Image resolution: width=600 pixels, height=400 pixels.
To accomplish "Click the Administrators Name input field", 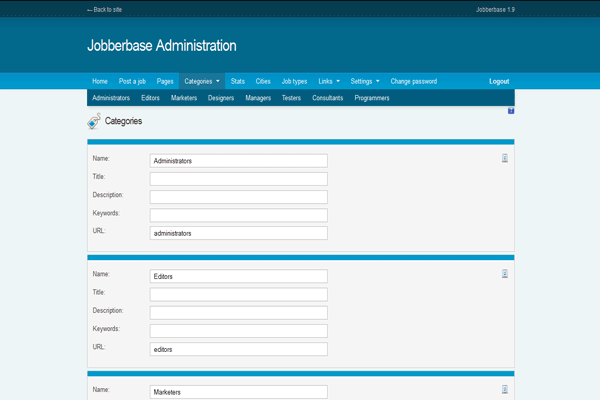I will pyautogui.click(x=238, y=161).
